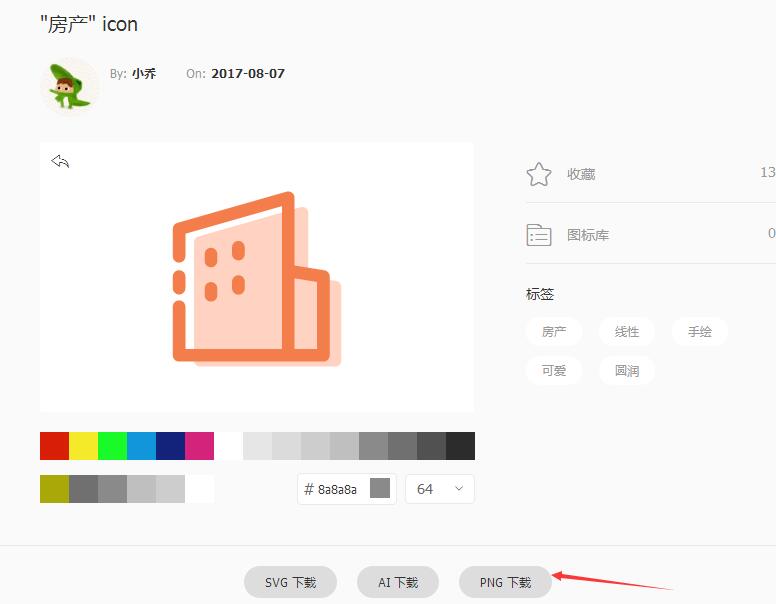
Task: Open the icon size dropdown showing 64
Action: (440, 489)
